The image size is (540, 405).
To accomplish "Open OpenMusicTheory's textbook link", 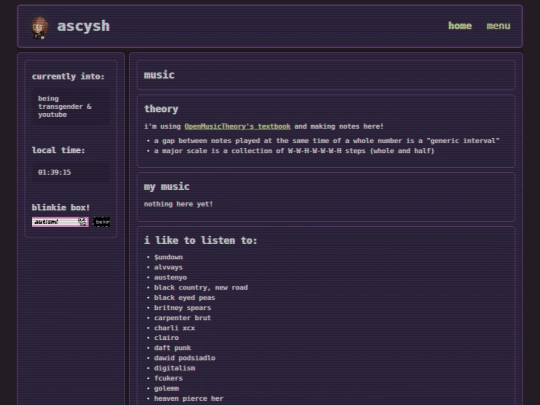I will 237,126.
